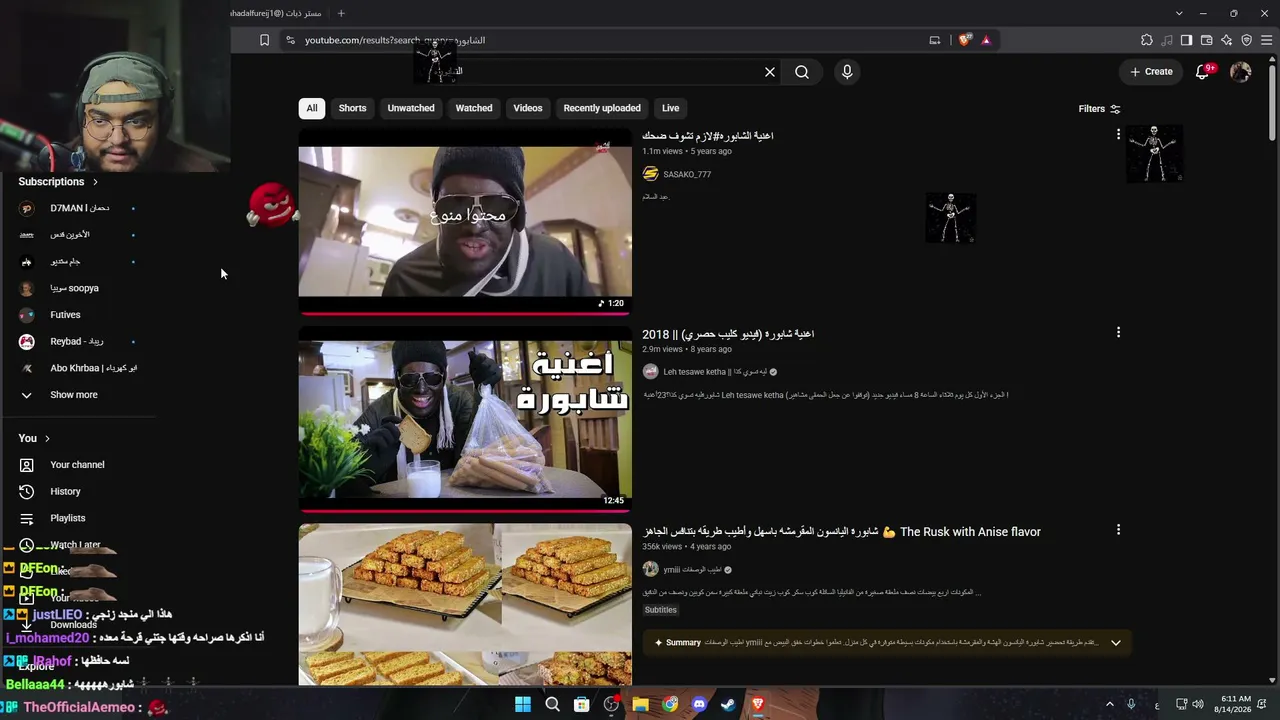Open the Leo AI sparkle icon
This screenshot has height=720, width=1280.
pos(1227,40)
